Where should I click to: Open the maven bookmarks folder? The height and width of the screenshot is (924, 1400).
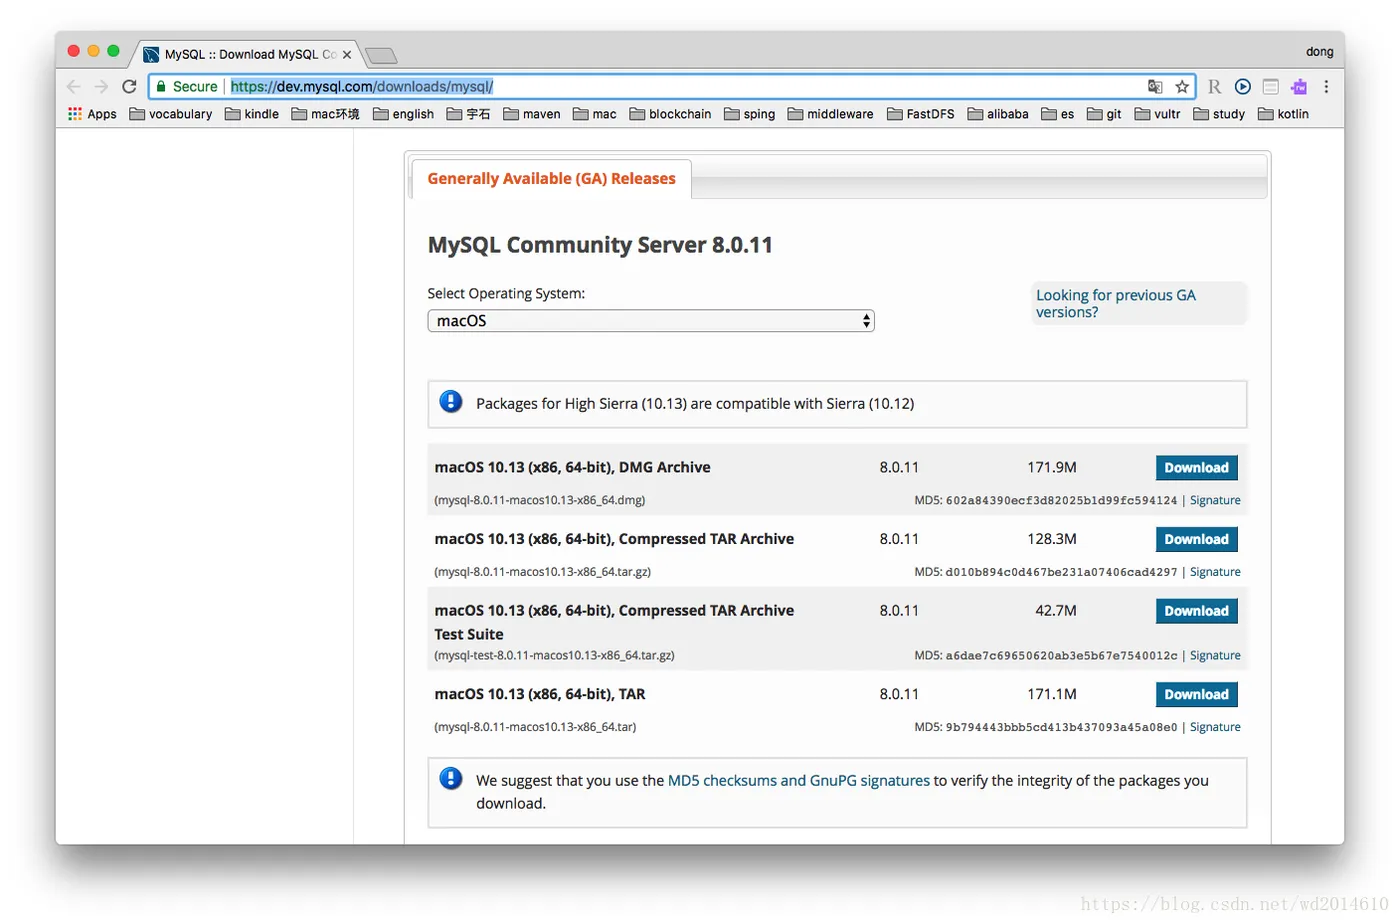532,114
